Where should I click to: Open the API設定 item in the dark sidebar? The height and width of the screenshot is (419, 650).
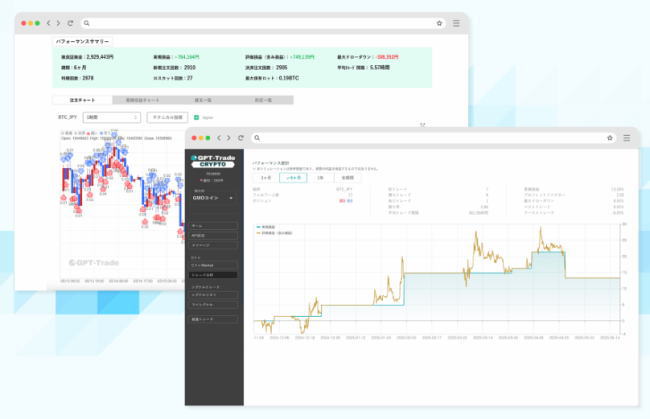214,235
